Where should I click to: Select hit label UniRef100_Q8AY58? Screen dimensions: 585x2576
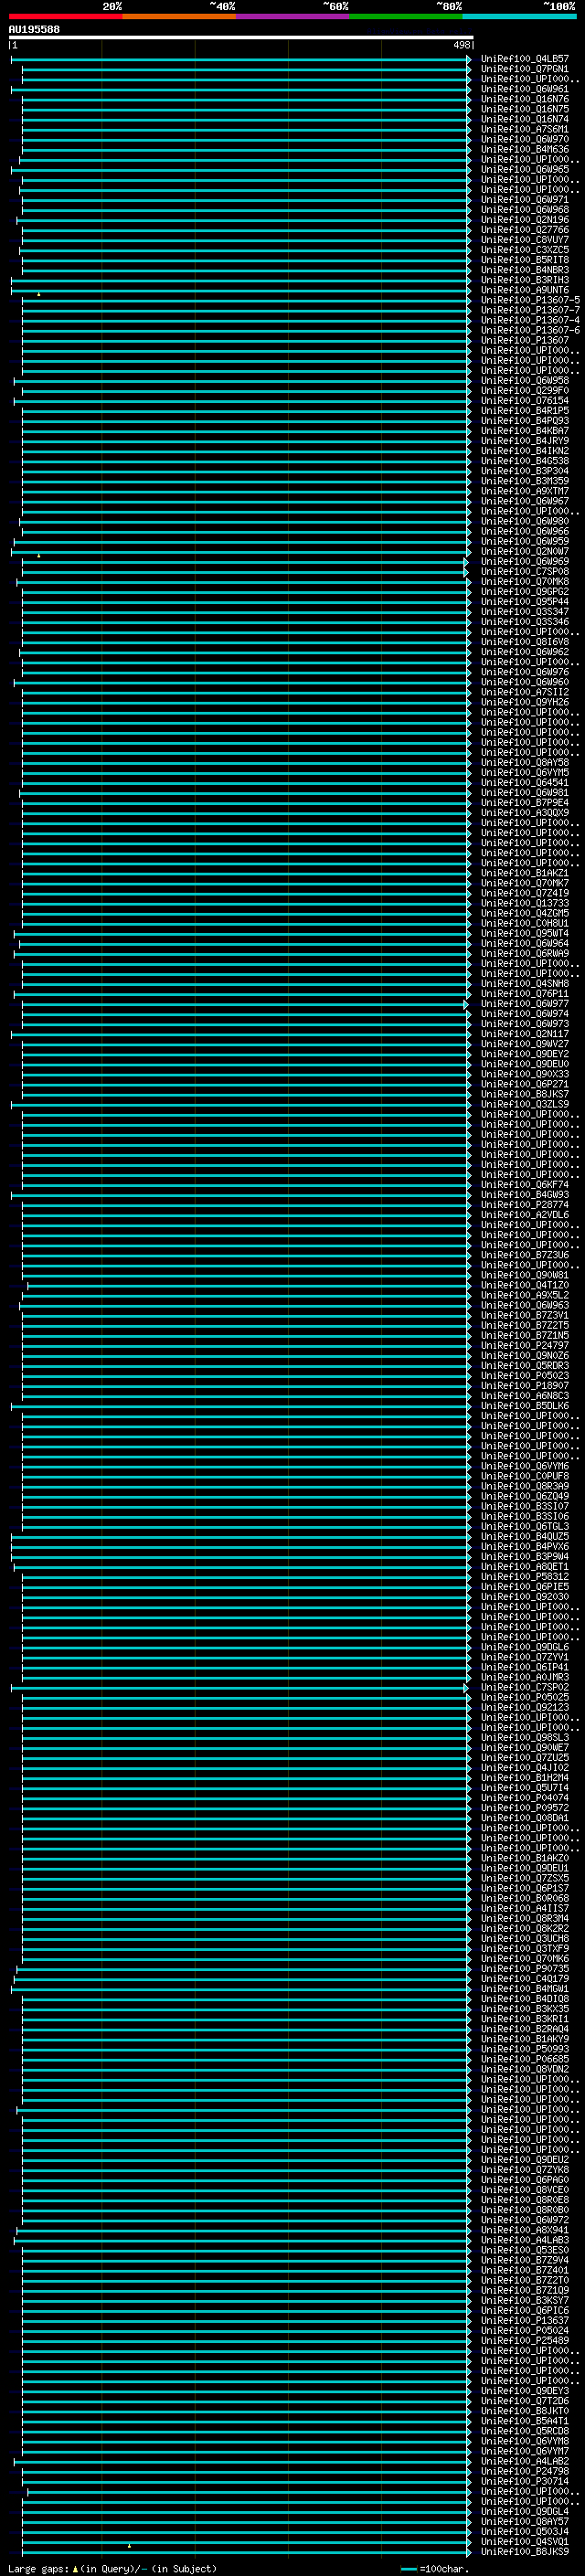pos(525,762)
